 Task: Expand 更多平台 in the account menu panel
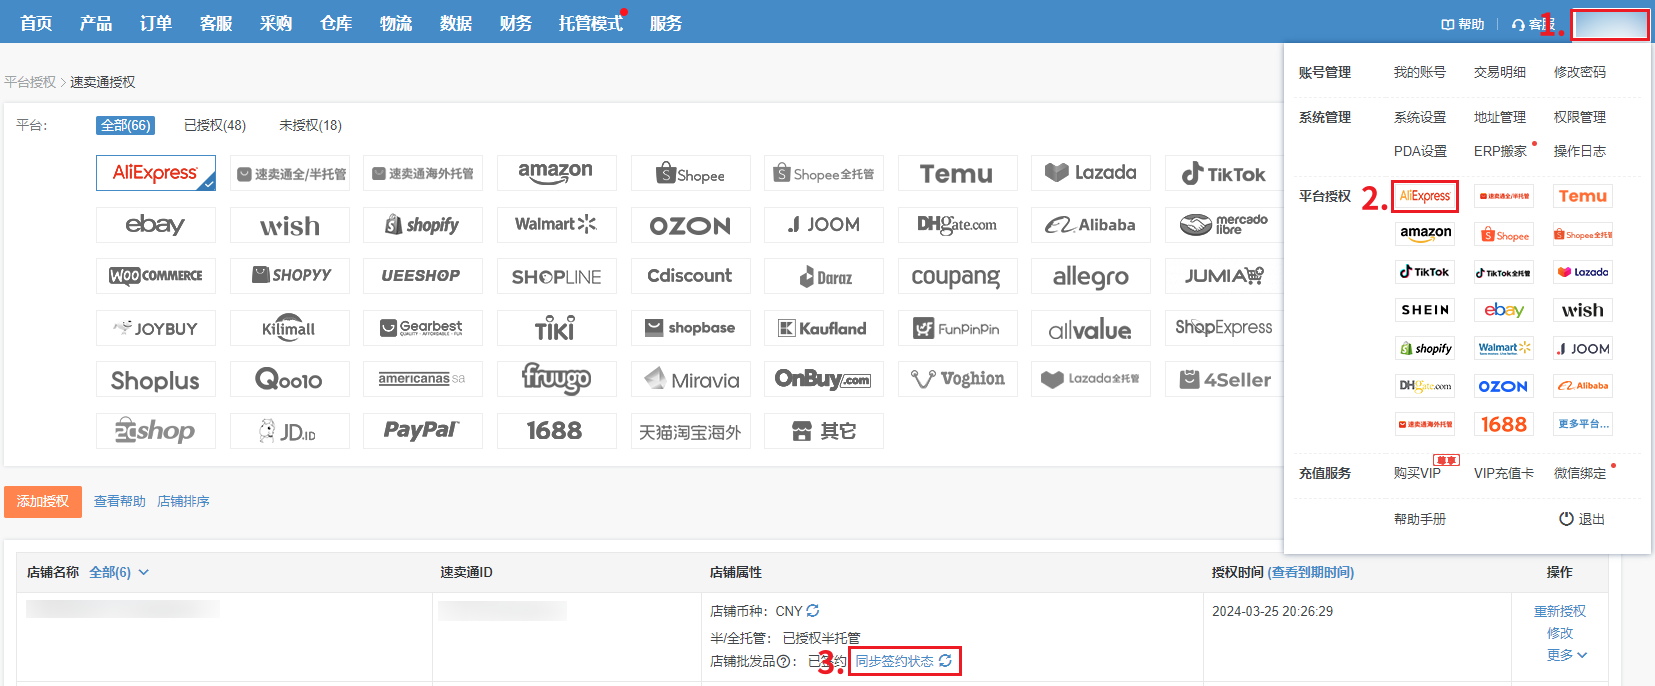1583,424
